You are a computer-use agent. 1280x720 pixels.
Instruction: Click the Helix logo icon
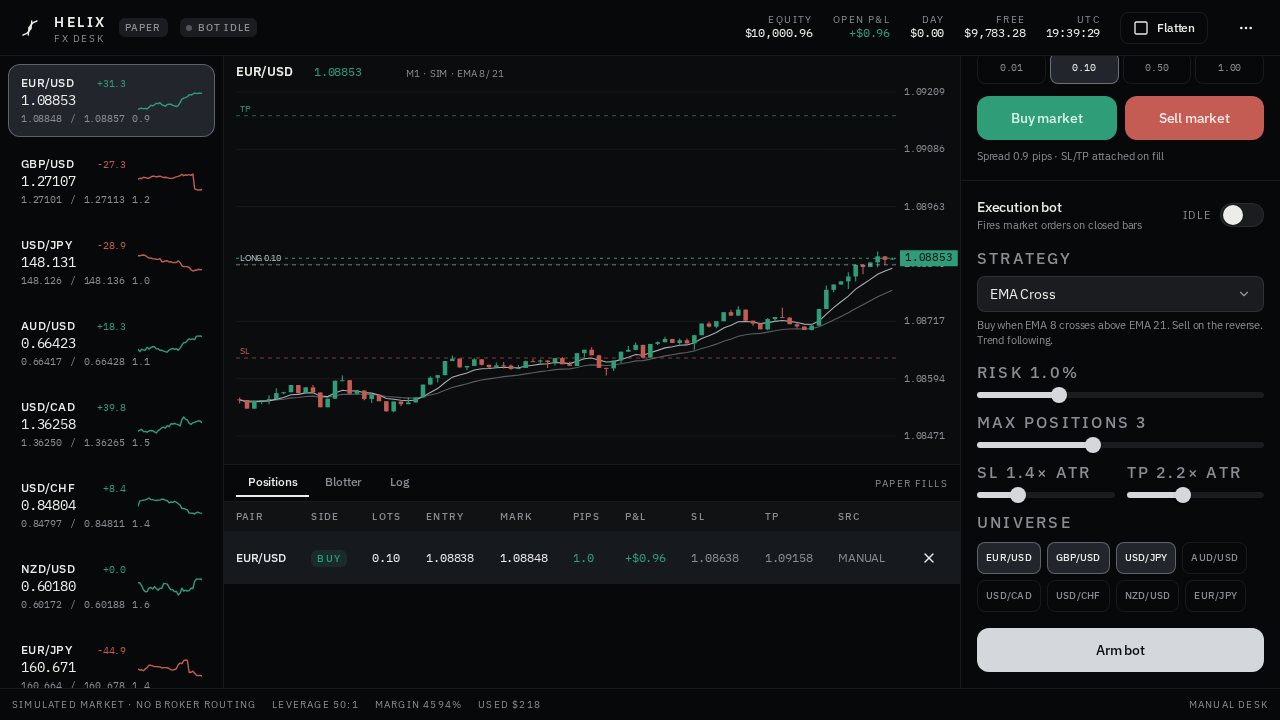point(30,28)
